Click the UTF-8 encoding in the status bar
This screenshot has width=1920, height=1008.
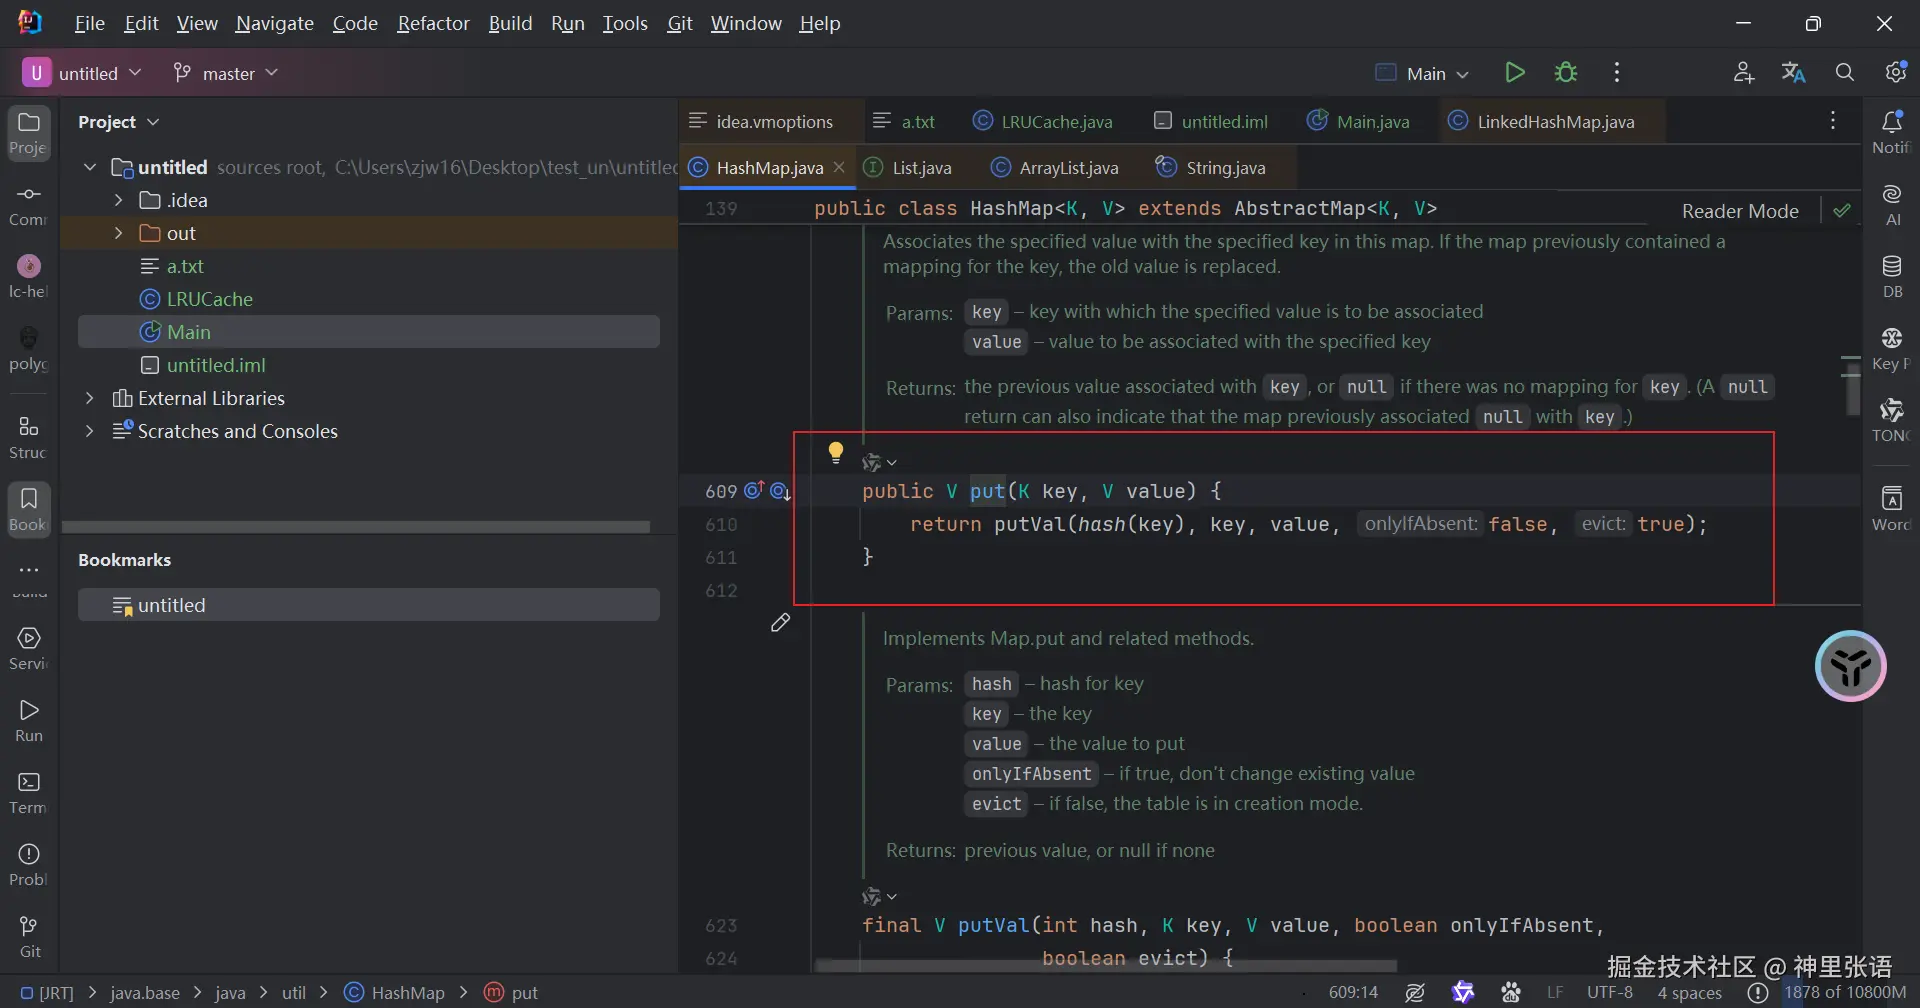pos(1609,992)
